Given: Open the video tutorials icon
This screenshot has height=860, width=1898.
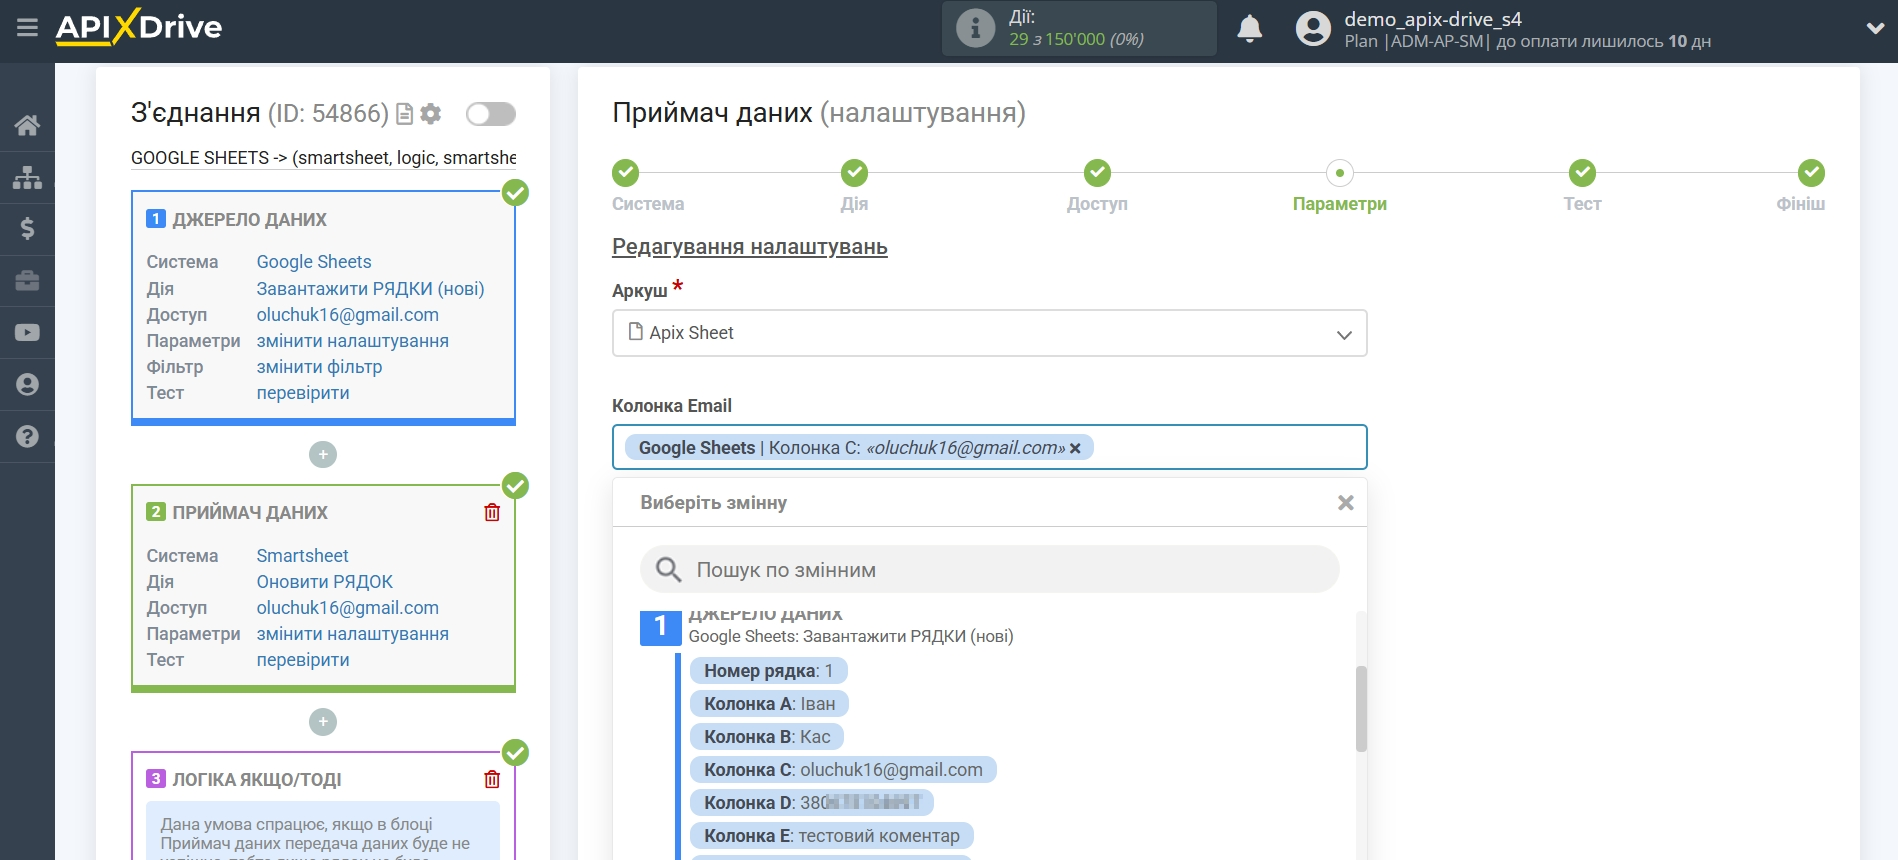Looking at the screenshot, I should 27,333.
